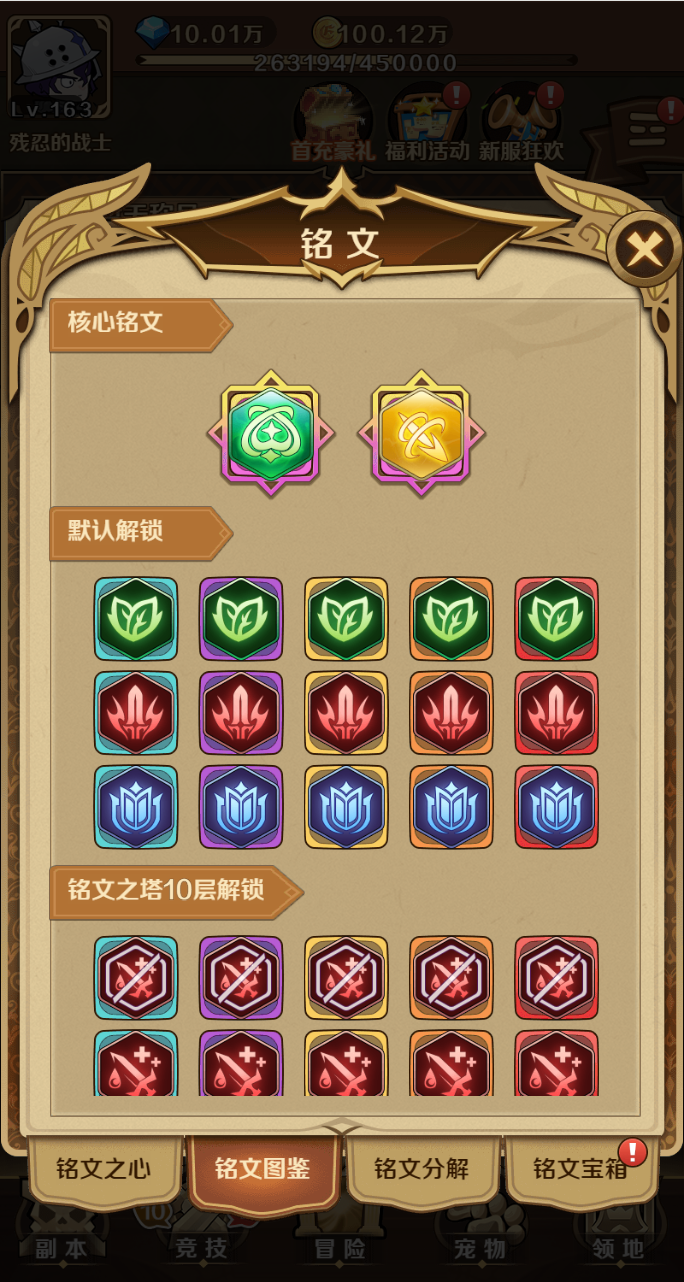Close the 铭文 inscription window
The width and height of the screenshot is (684, 1282).
click(x=645, y=247)
